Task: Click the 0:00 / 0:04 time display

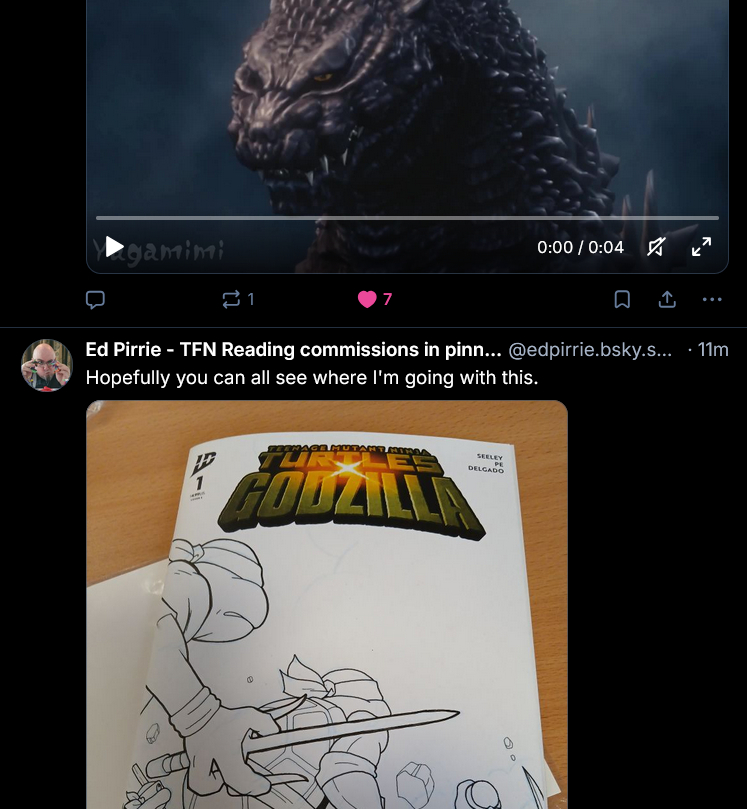Action: click(580, 247)
